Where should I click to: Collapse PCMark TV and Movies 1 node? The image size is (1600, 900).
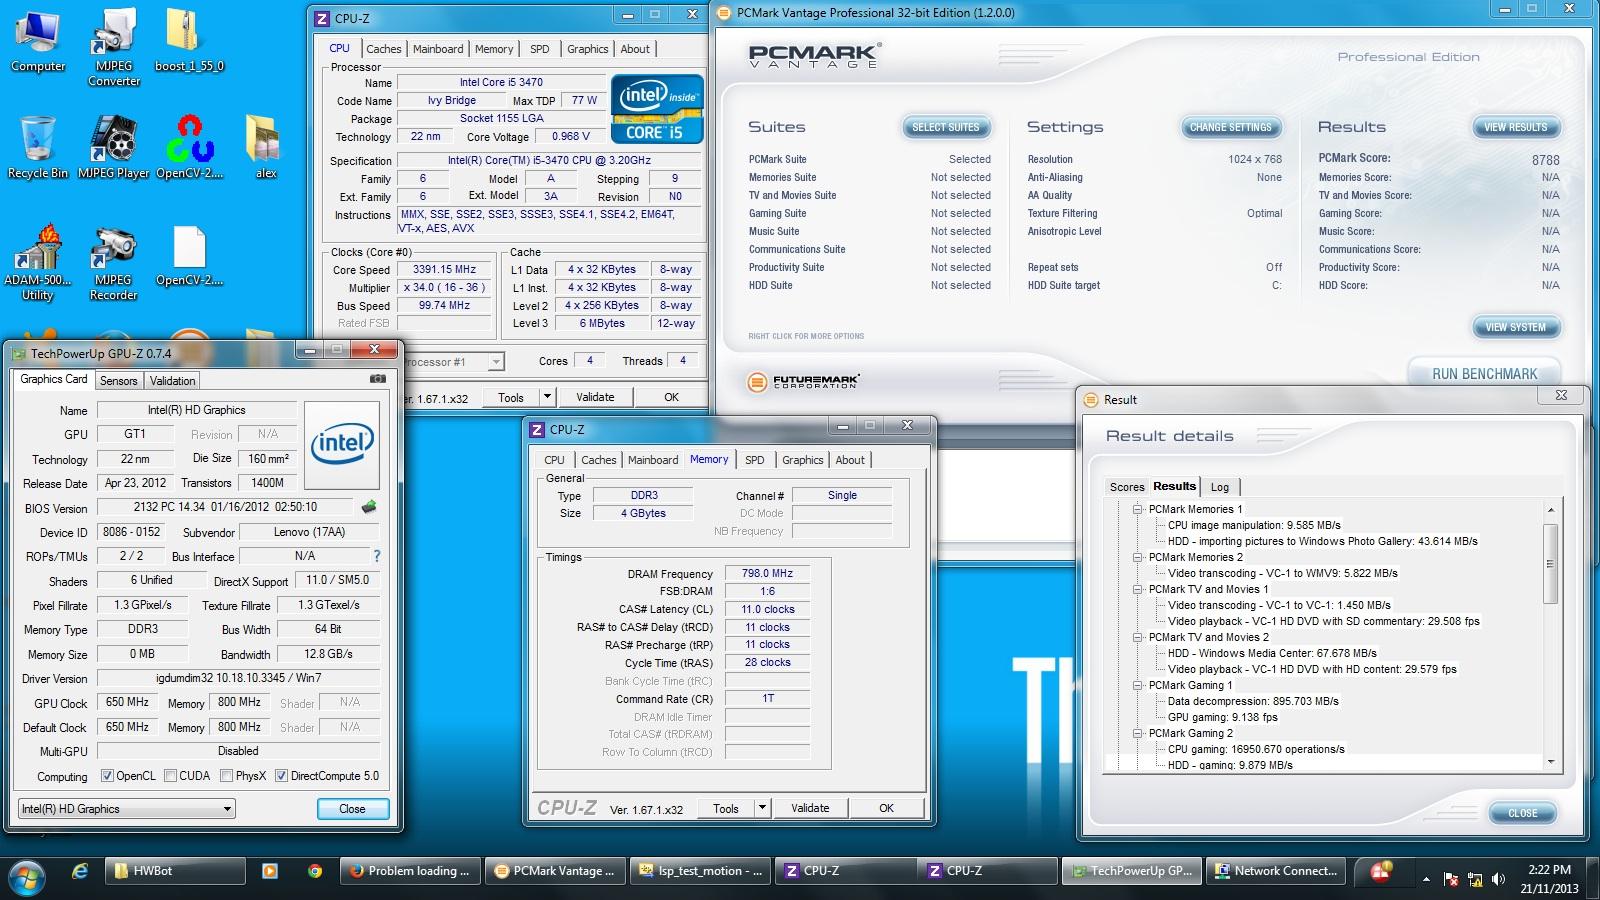pos(1137,589)
